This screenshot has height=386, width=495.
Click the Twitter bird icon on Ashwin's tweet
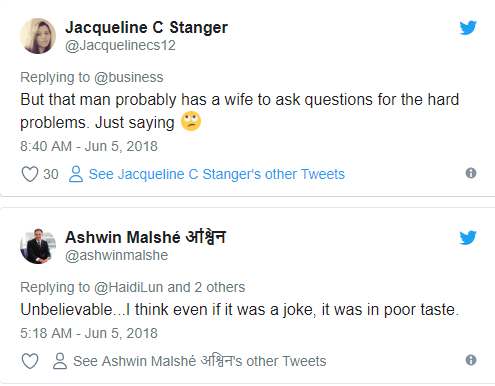[x=468, y=238]
